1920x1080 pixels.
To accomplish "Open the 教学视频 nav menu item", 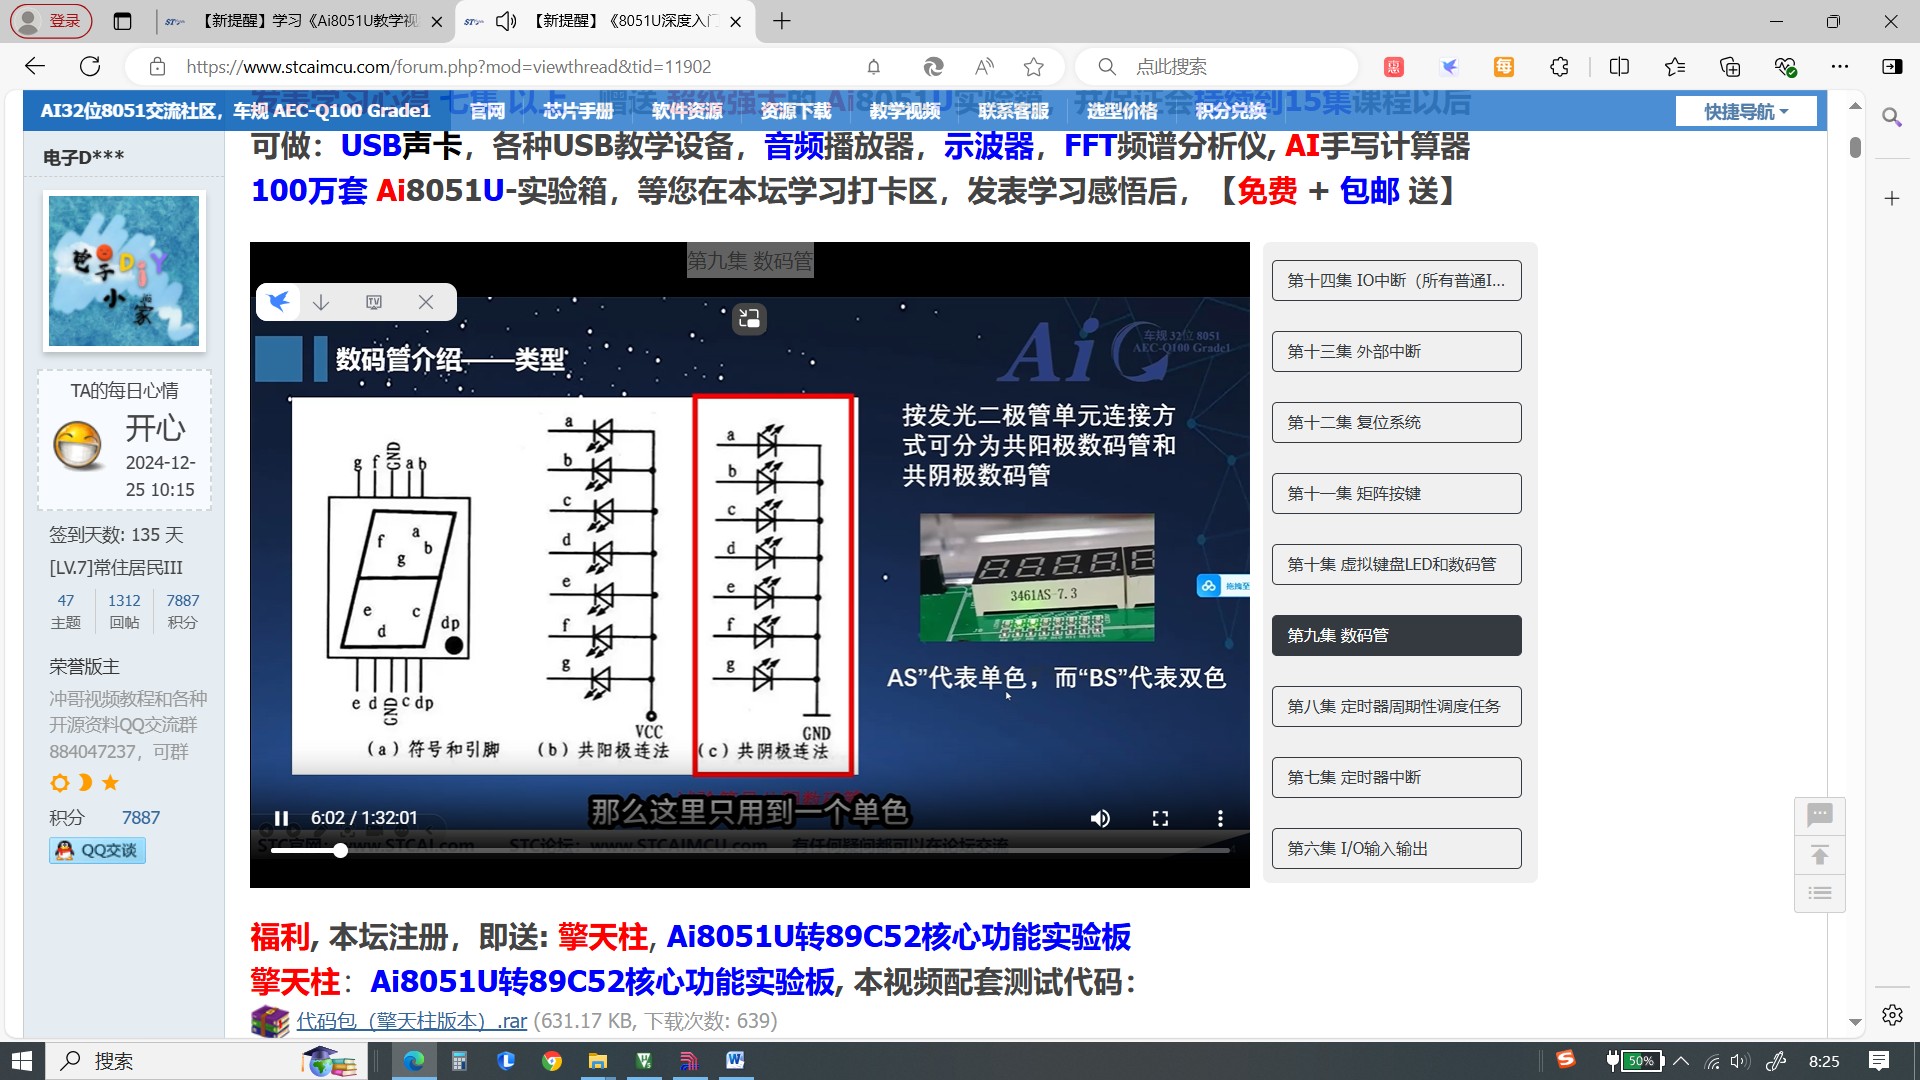I will (x=905, y=111).
